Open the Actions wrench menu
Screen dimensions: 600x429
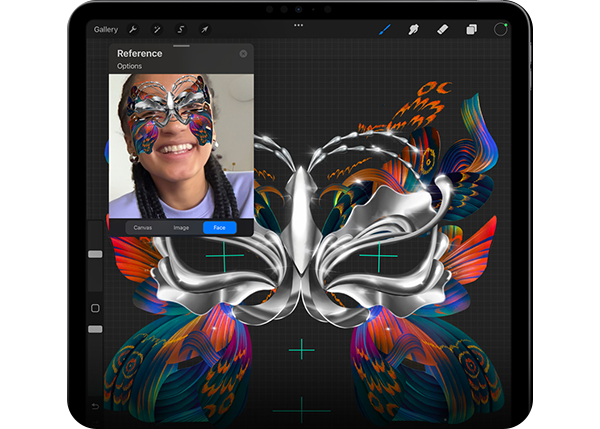(133, 30)
